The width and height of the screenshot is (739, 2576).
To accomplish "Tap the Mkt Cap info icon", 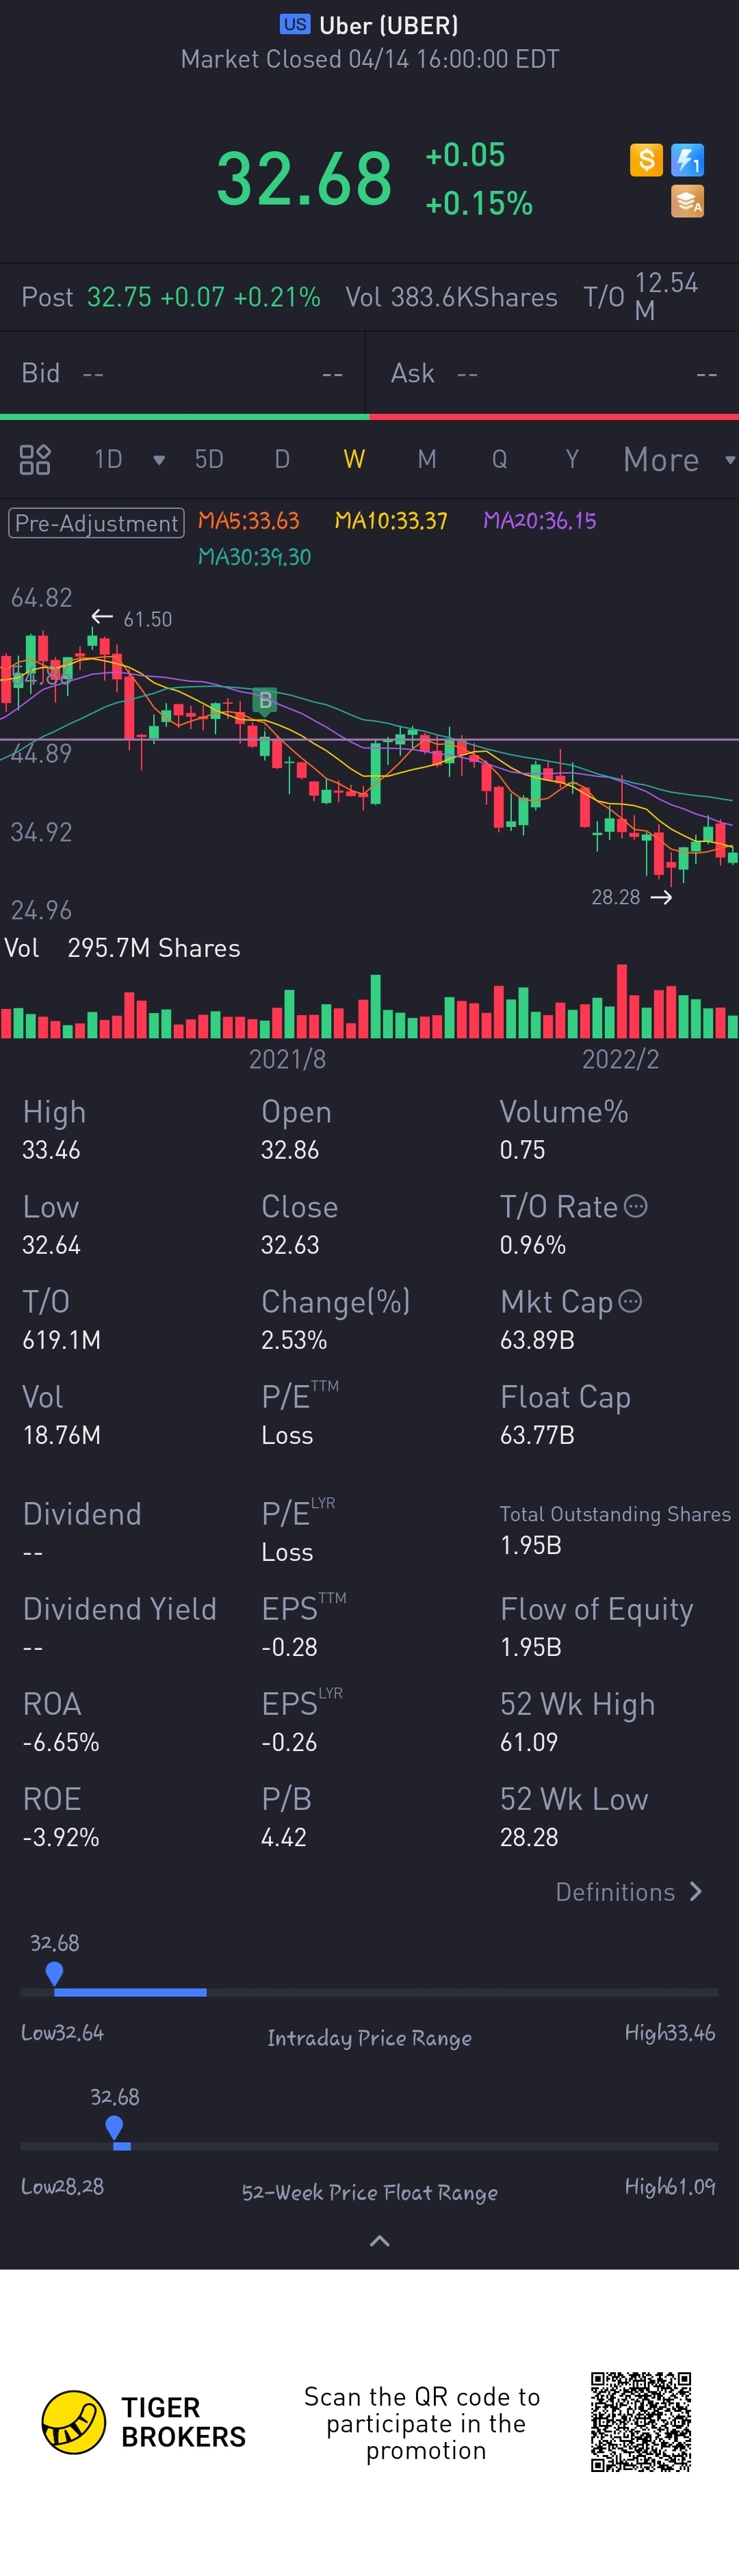I will tap(630, 1301).
